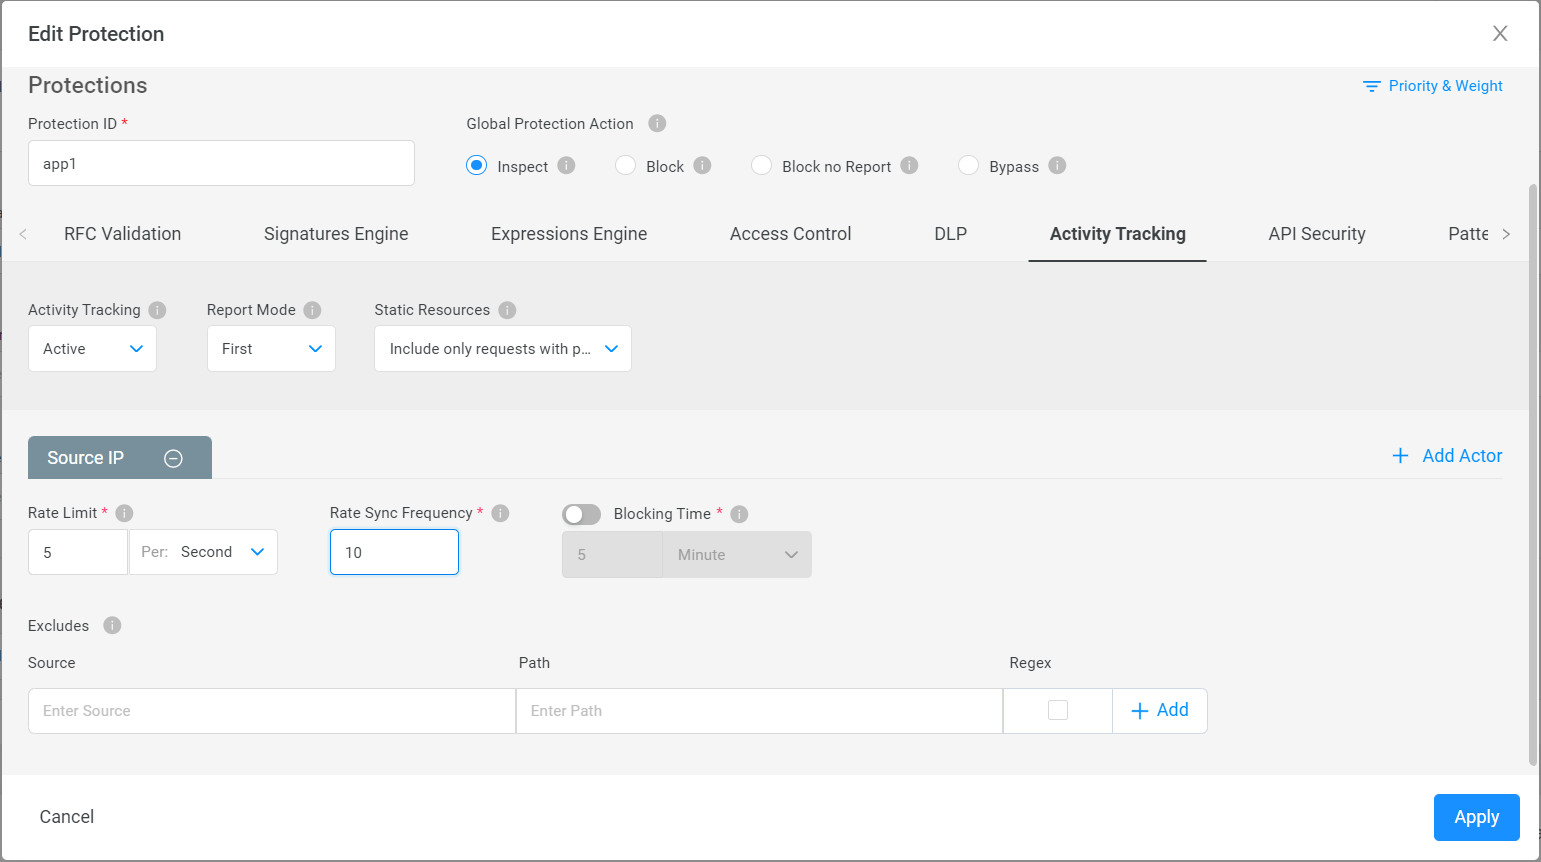Select the Block radio button

click(626, 166)
